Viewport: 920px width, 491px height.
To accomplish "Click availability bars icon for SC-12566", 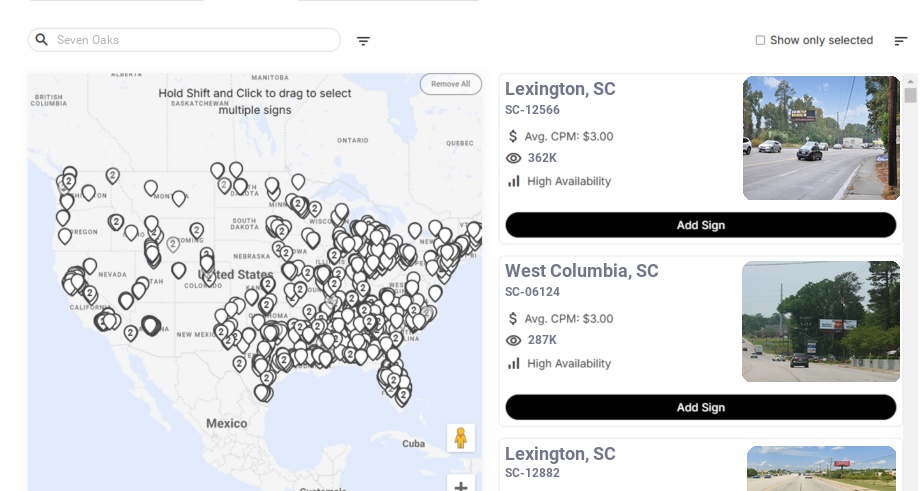I will tap(514, 181).
